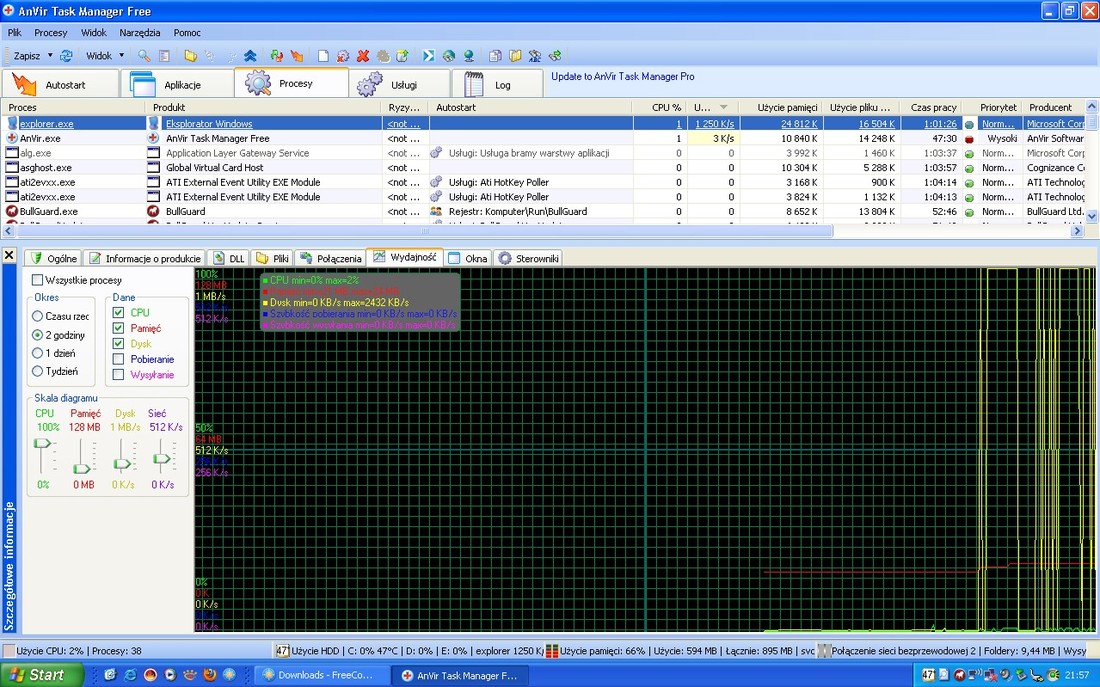Click the gear with red X icon

coord(343,55)
